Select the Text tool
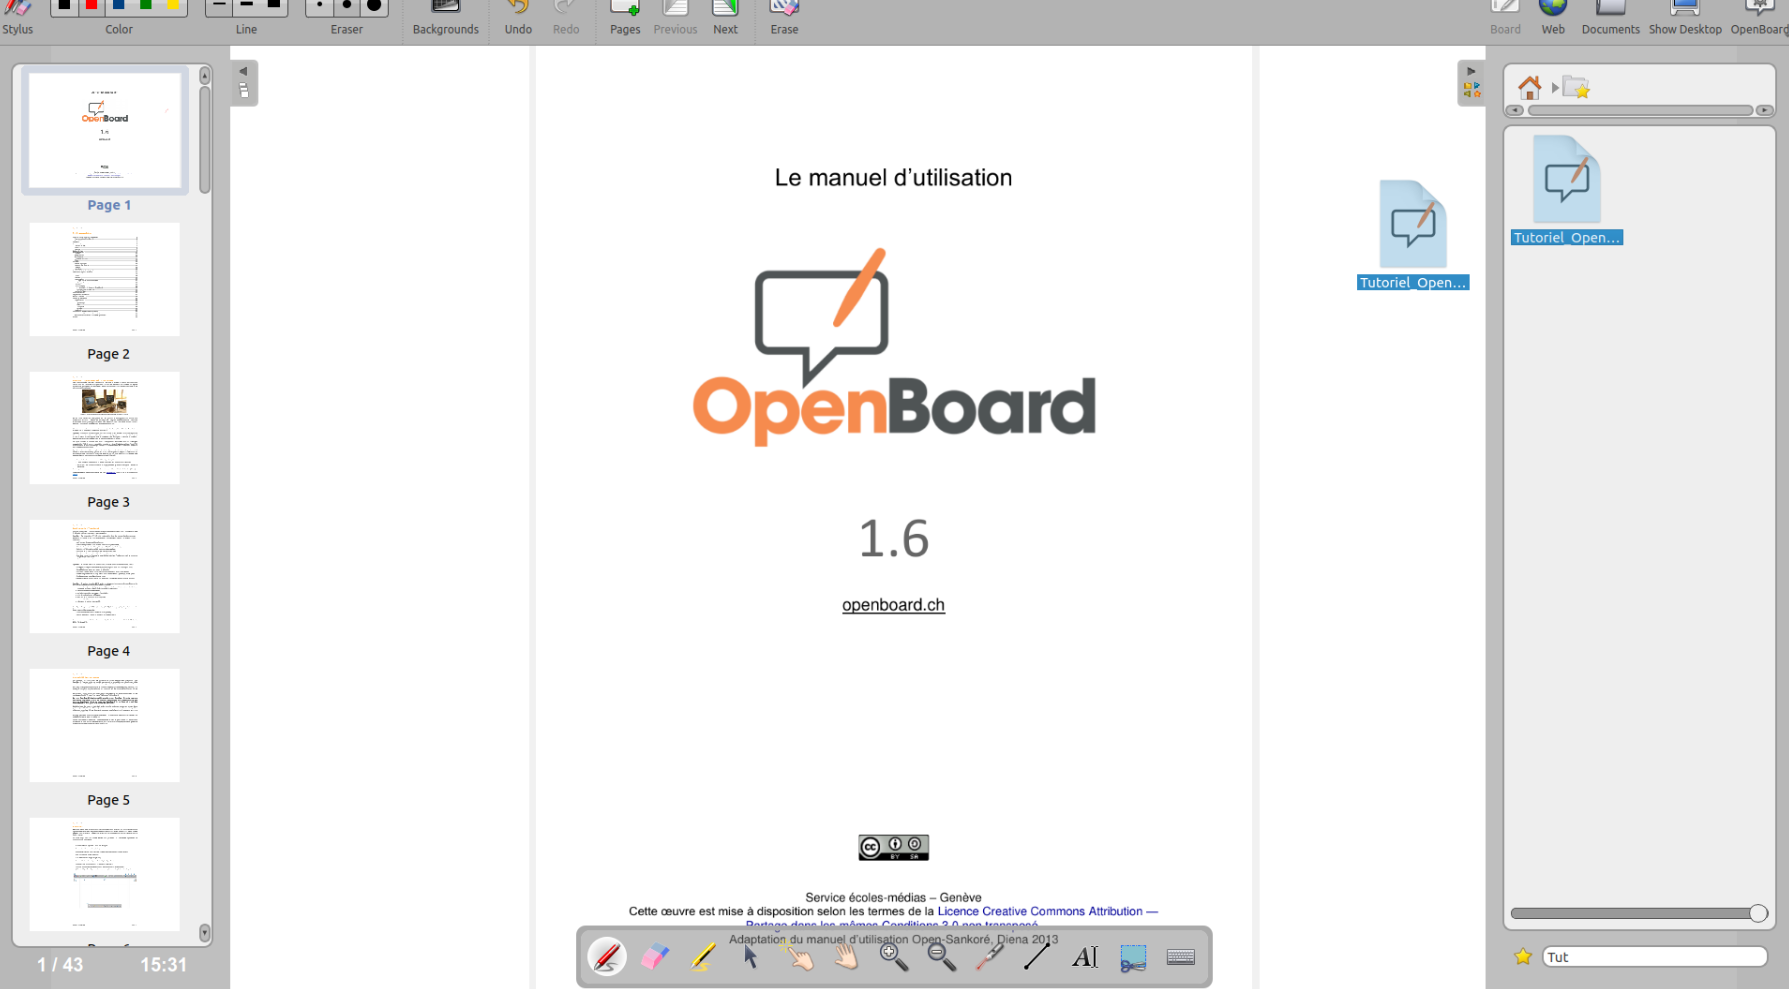 1085,957
